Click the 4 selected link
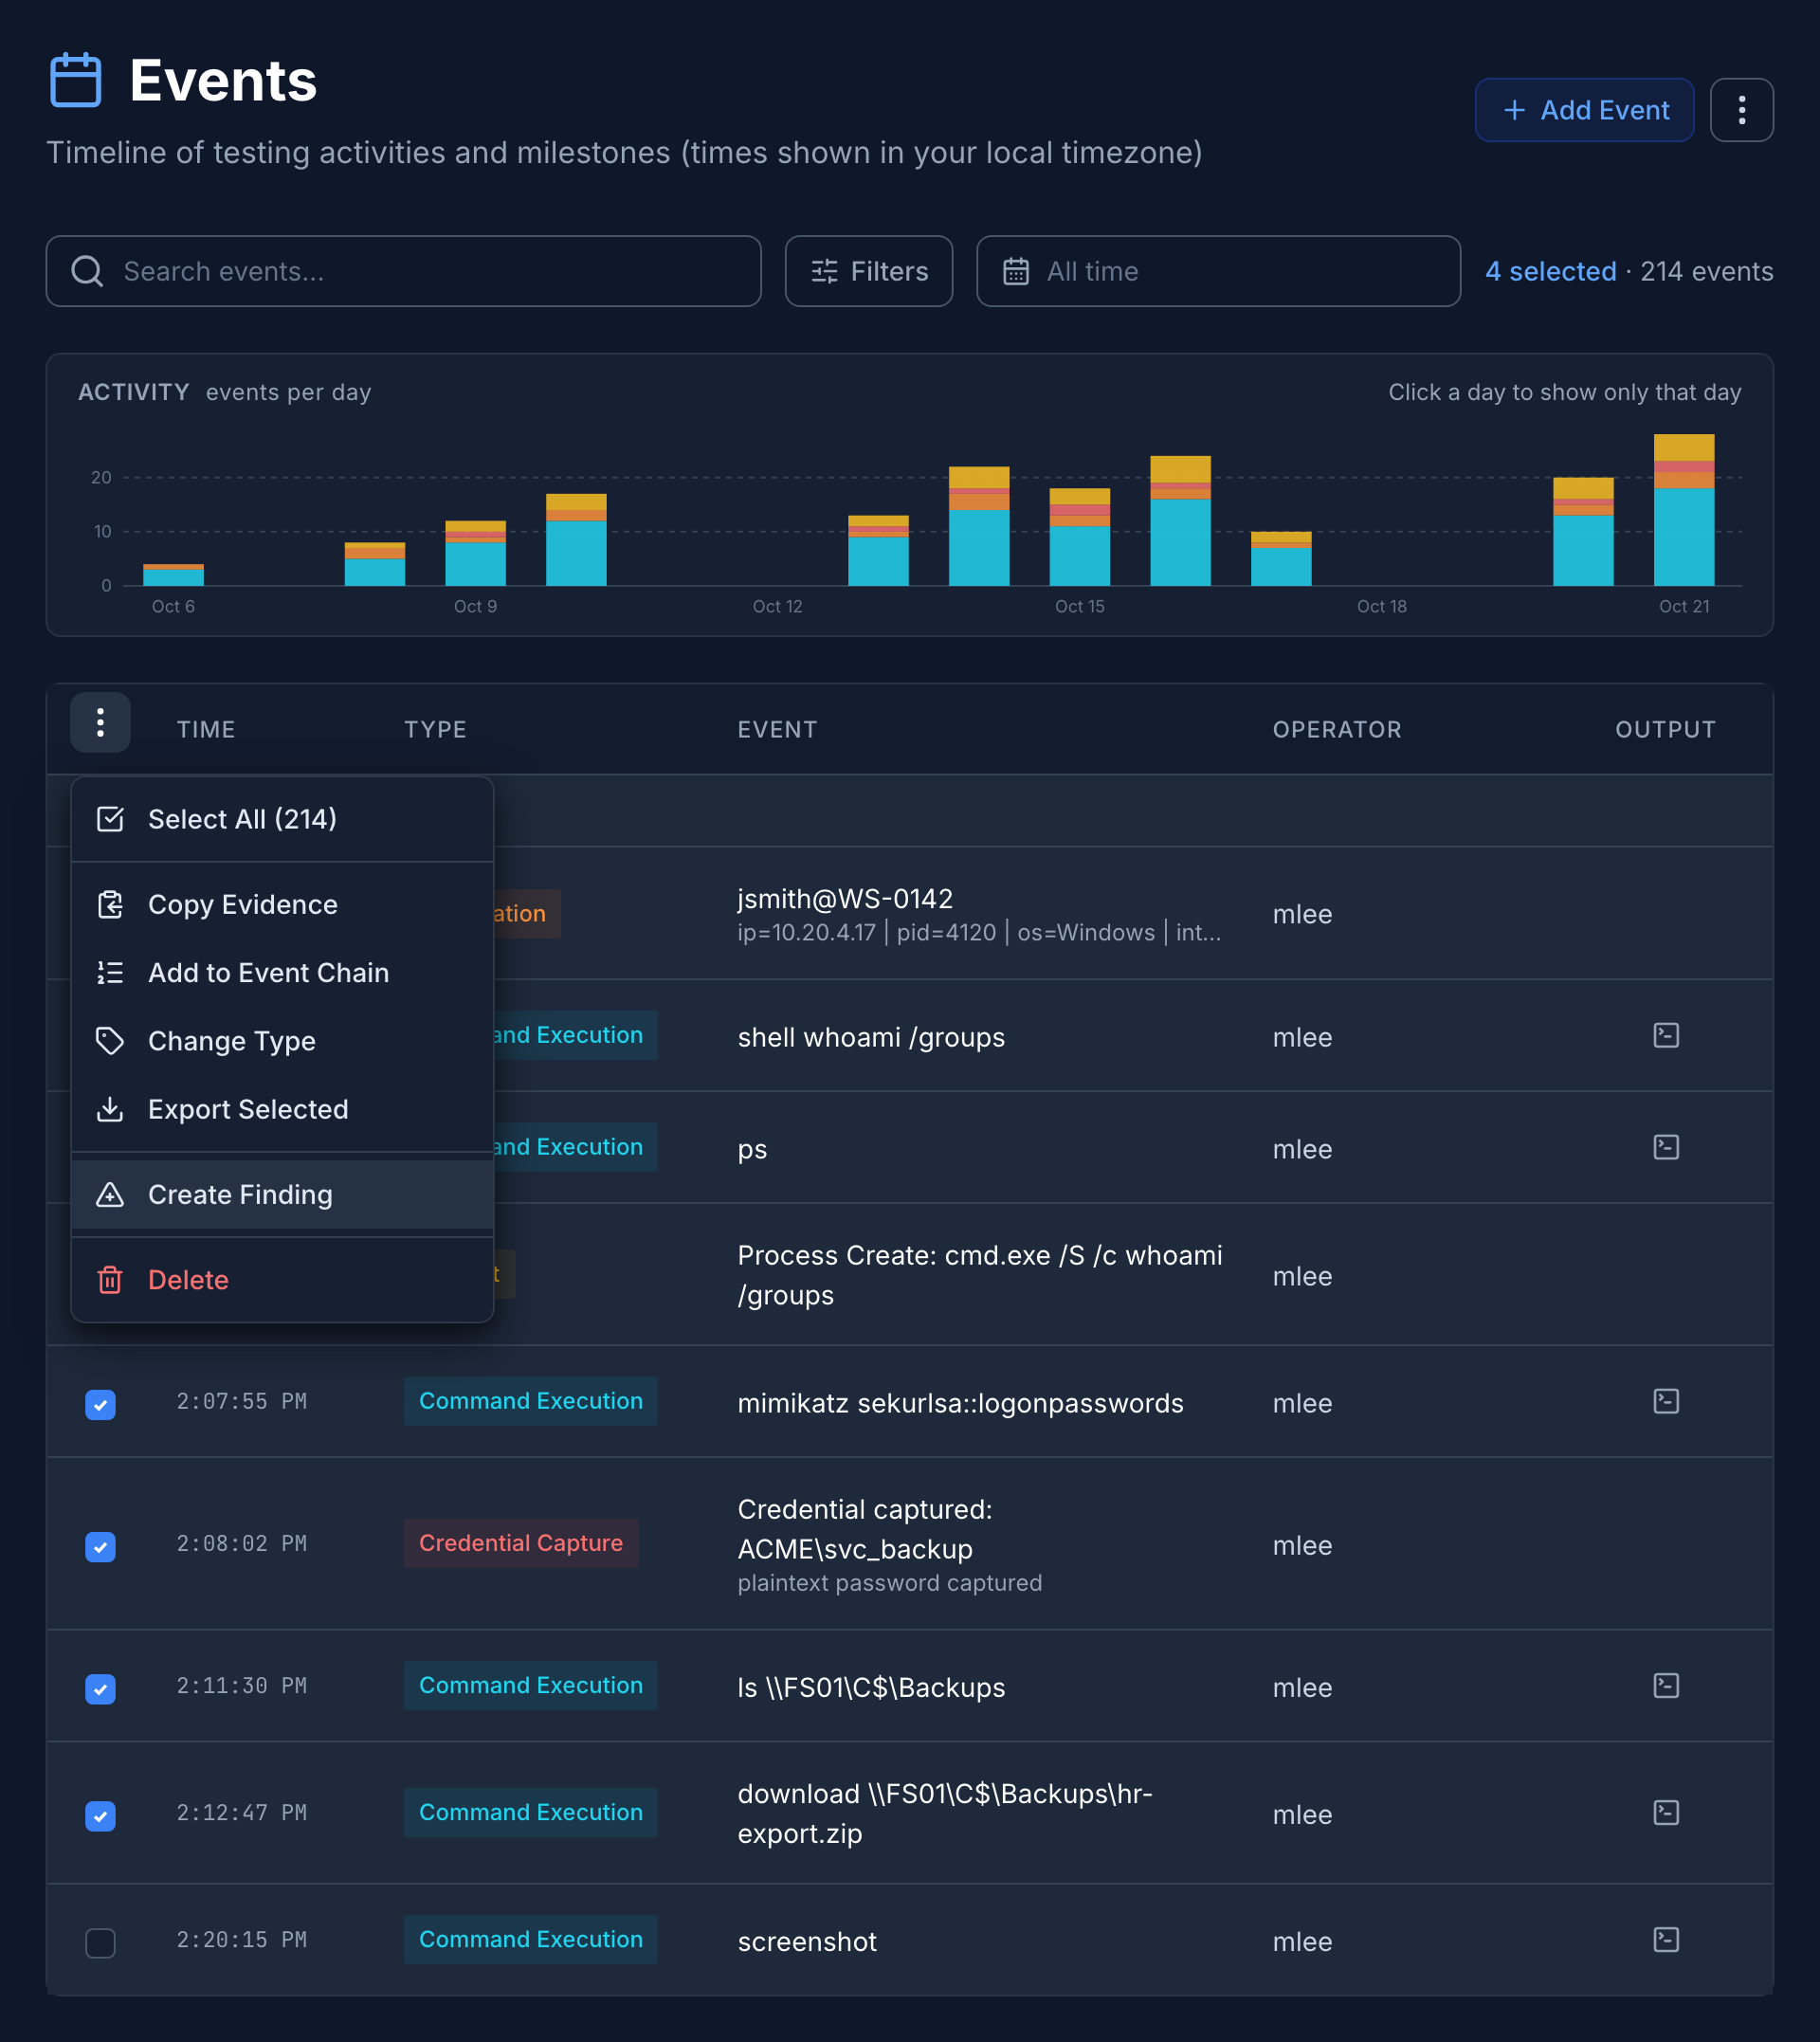The height and width of the screenshot is (2042, 1820). point(1550,271)
